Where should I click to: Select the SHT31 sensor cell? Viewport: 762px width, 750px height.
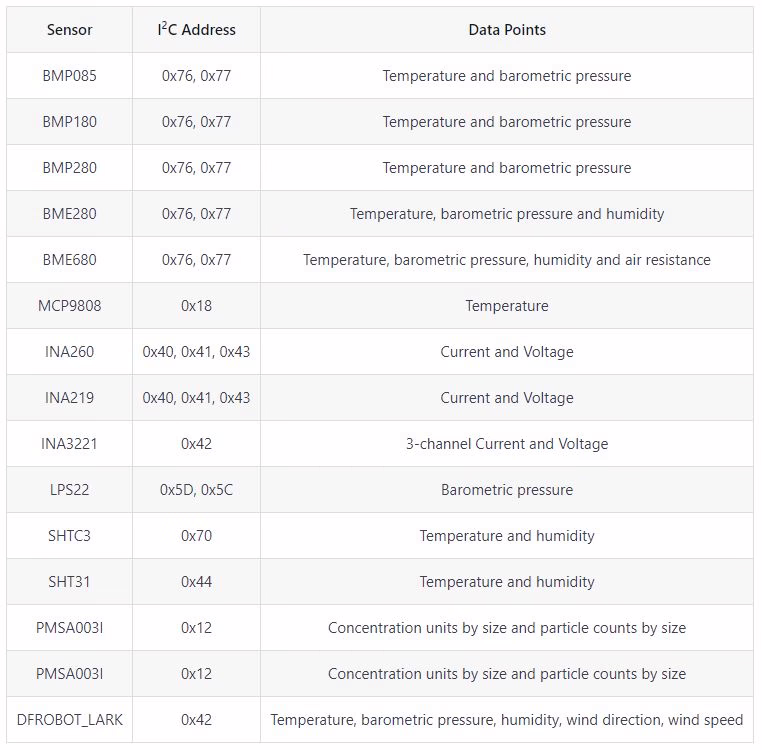[69, 582]
